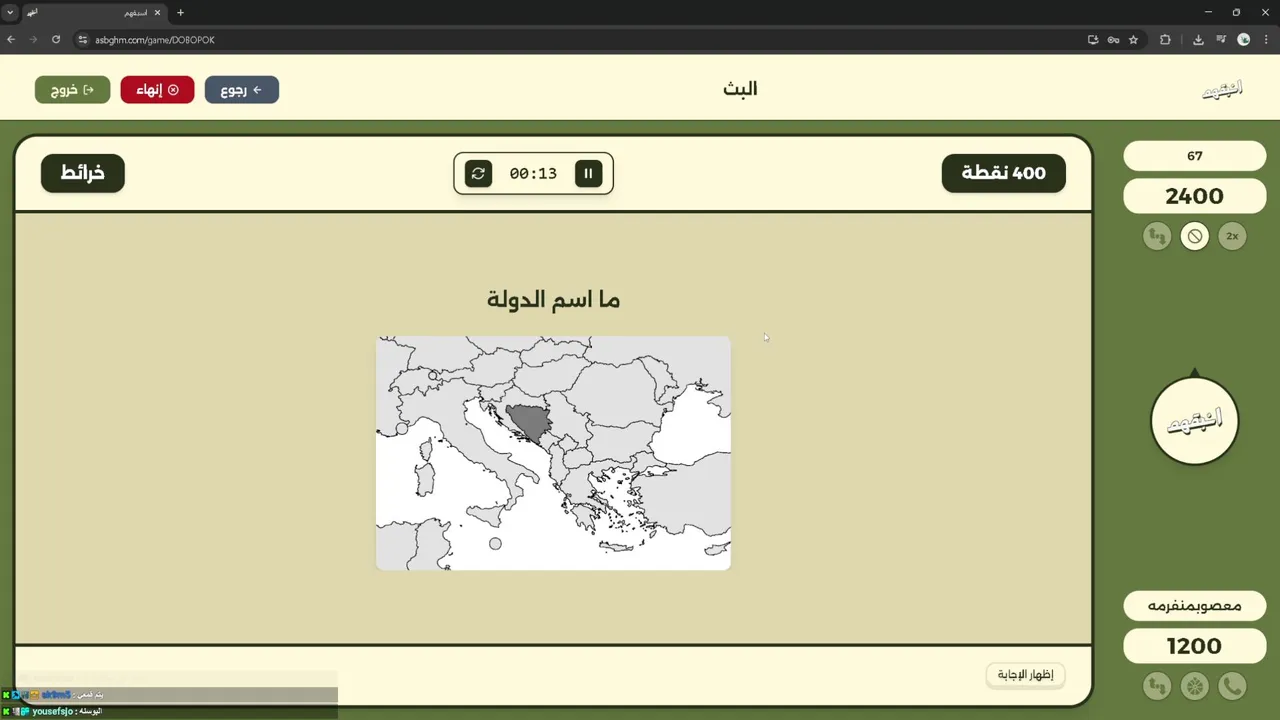The width and height of the screenshot is (1280, 720).
Task: Click the question text ما اسم الدولة
Action: click(x=553, y=299)
